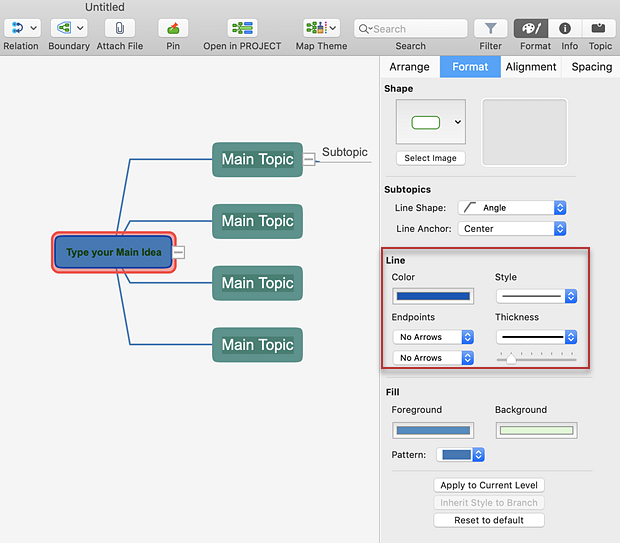The height and width of the screenshot is (543, 620).
Task: Click the Attach File paperclip icon
Action: point(118,29)
